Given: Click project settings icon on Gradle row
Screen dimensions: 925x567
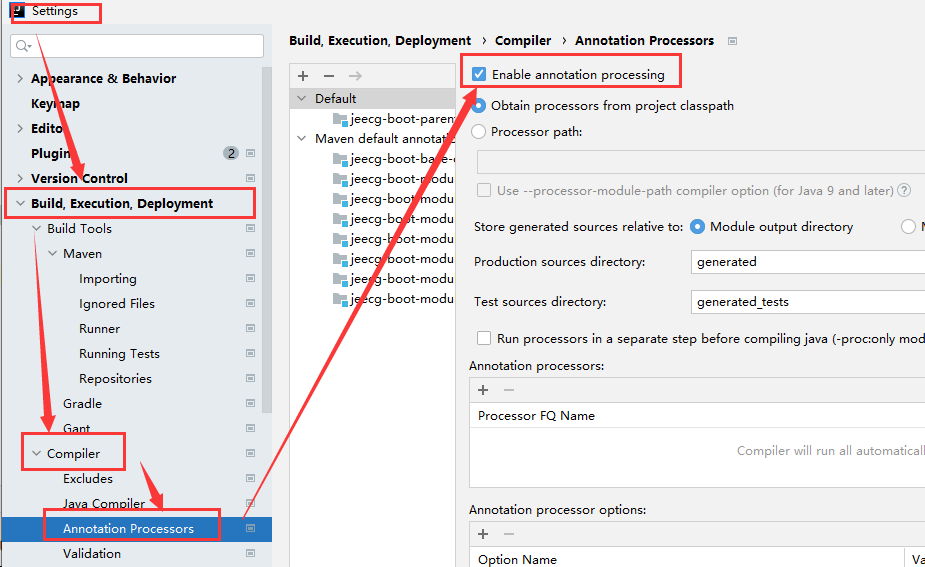Looking at the screenshot, I should [x=251, y=404].
